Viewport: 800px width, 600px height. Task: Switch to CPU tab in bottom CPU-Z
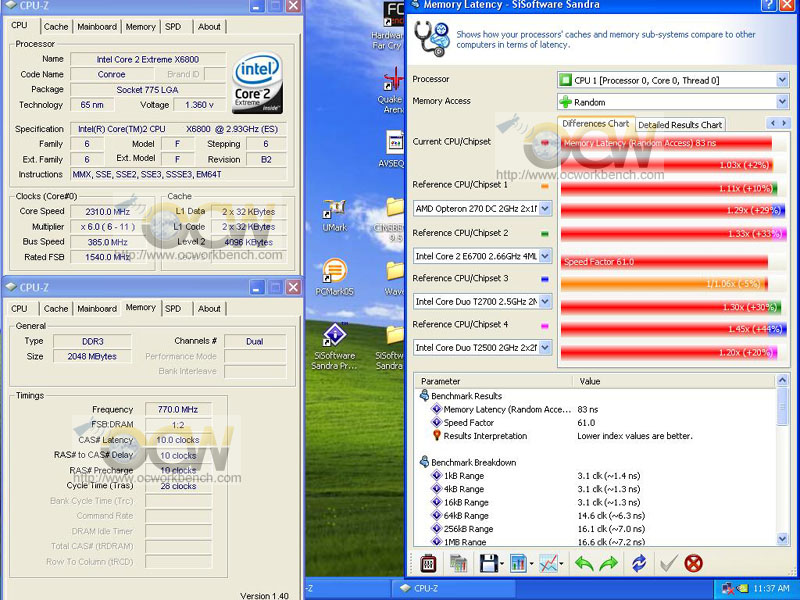(x=19, y=309)
